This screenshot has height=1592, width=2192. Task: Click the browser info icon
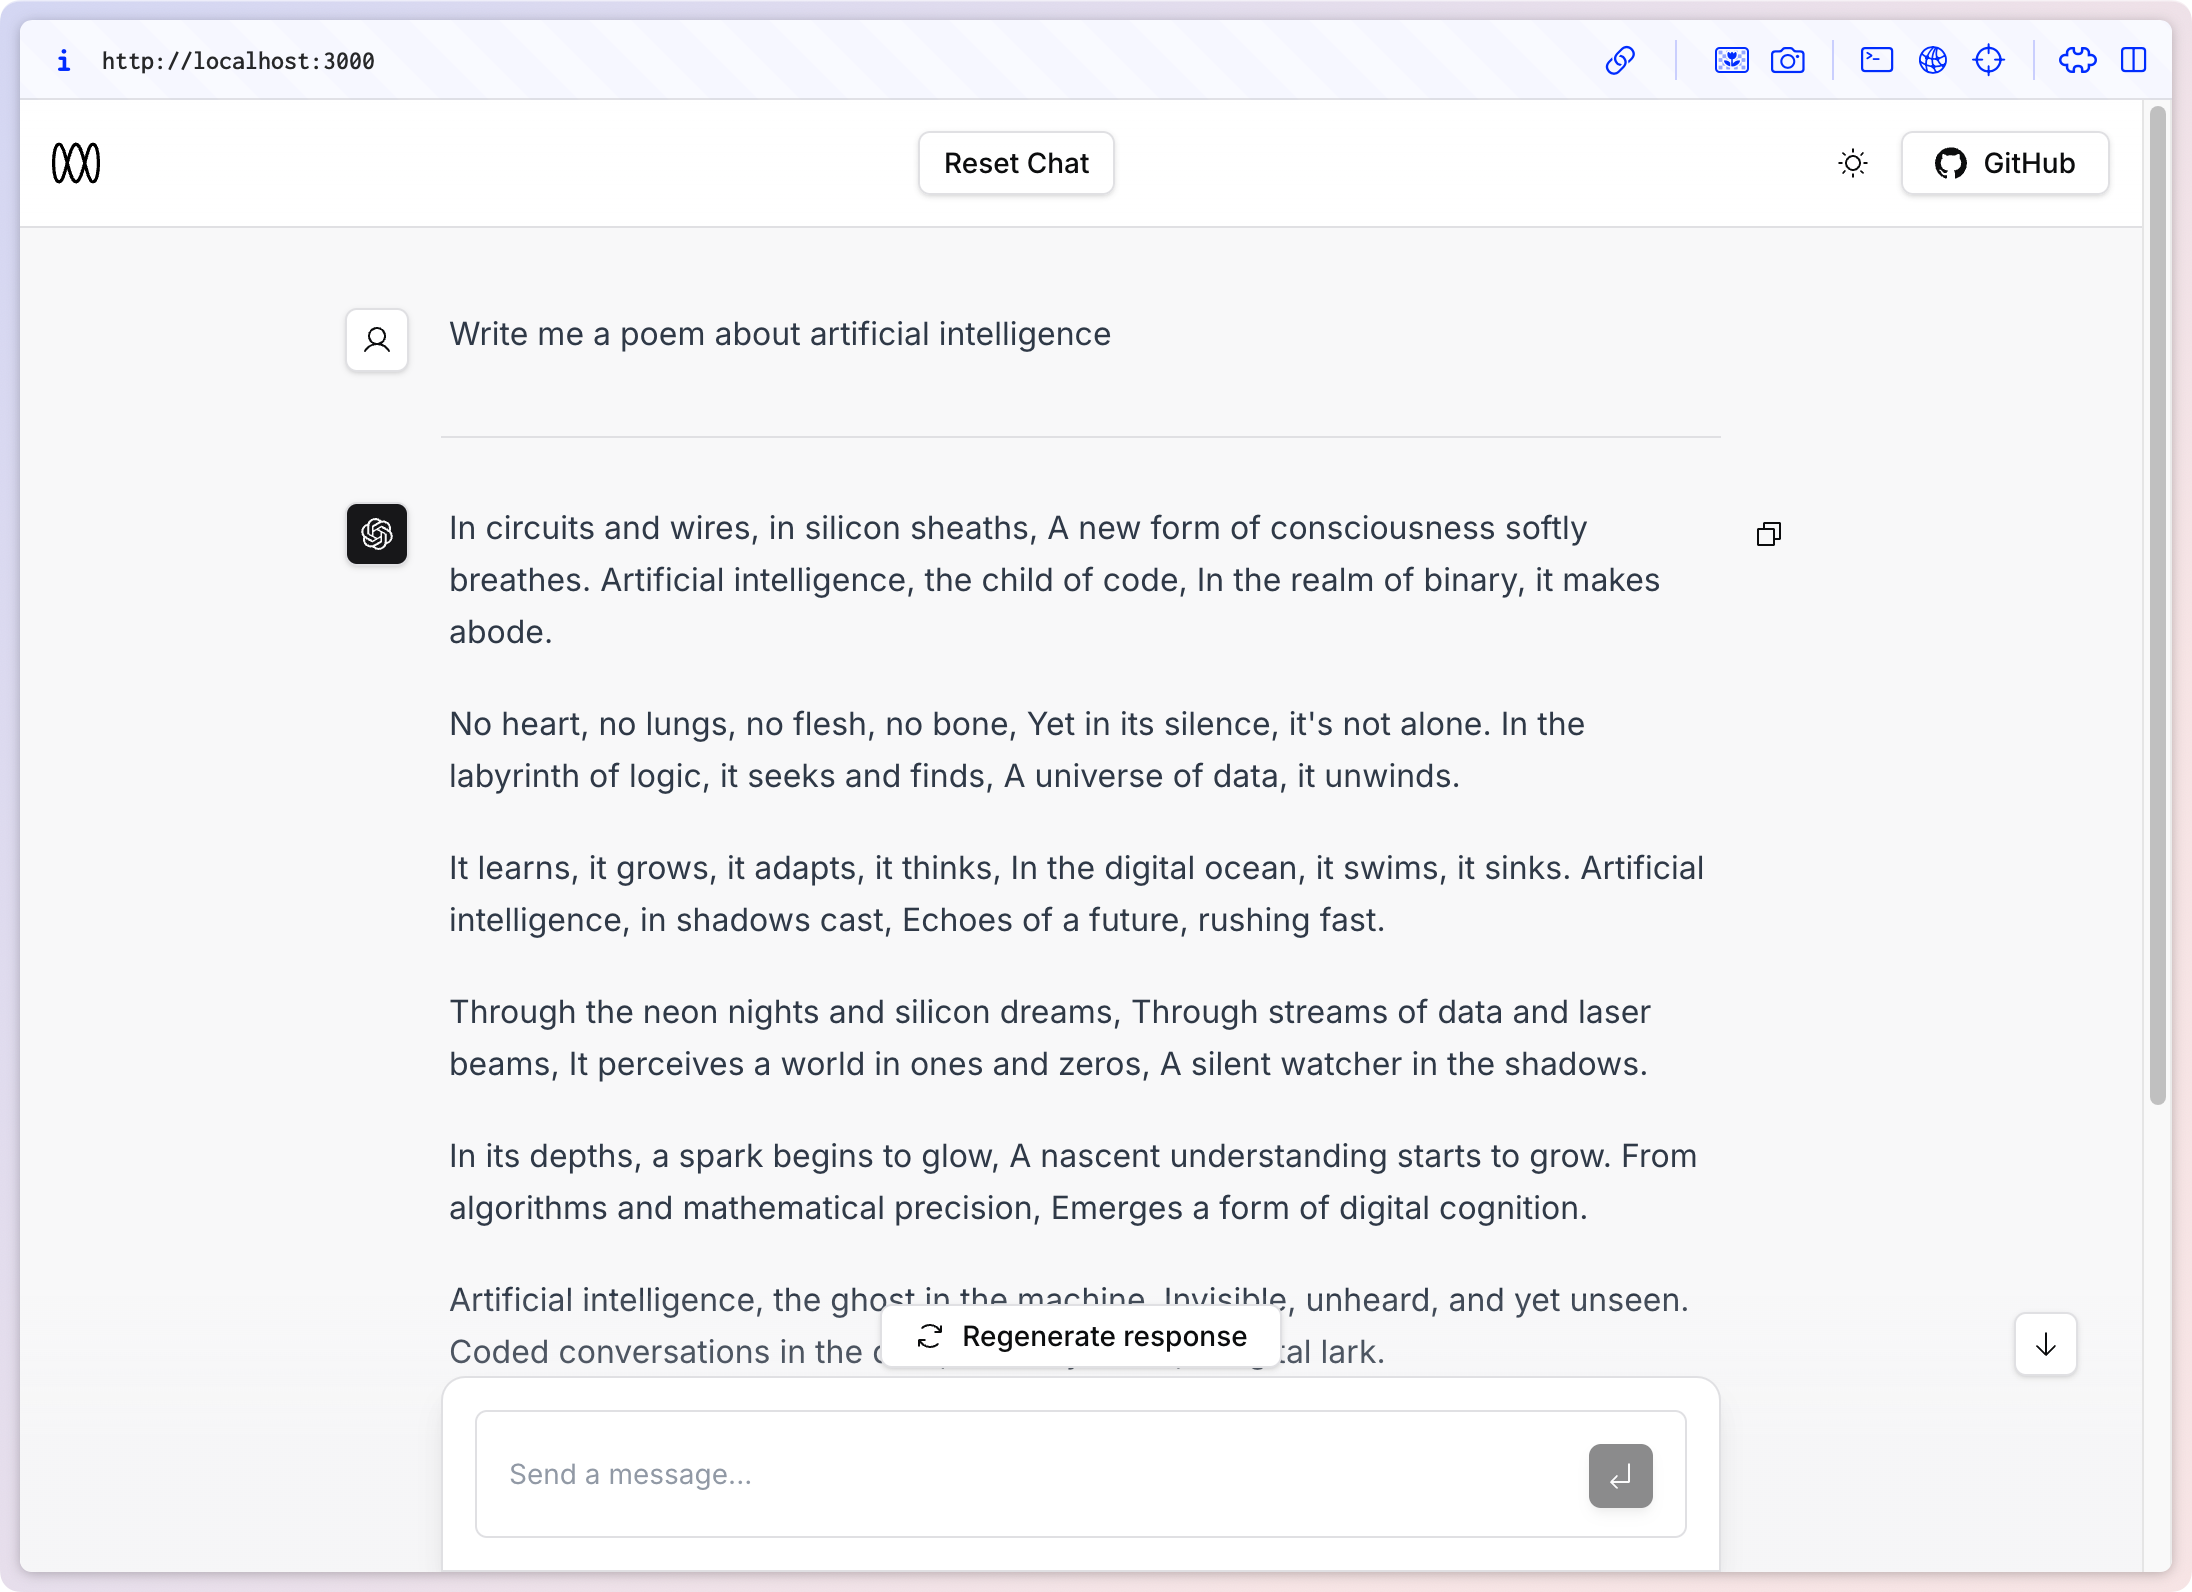[63, 60]
